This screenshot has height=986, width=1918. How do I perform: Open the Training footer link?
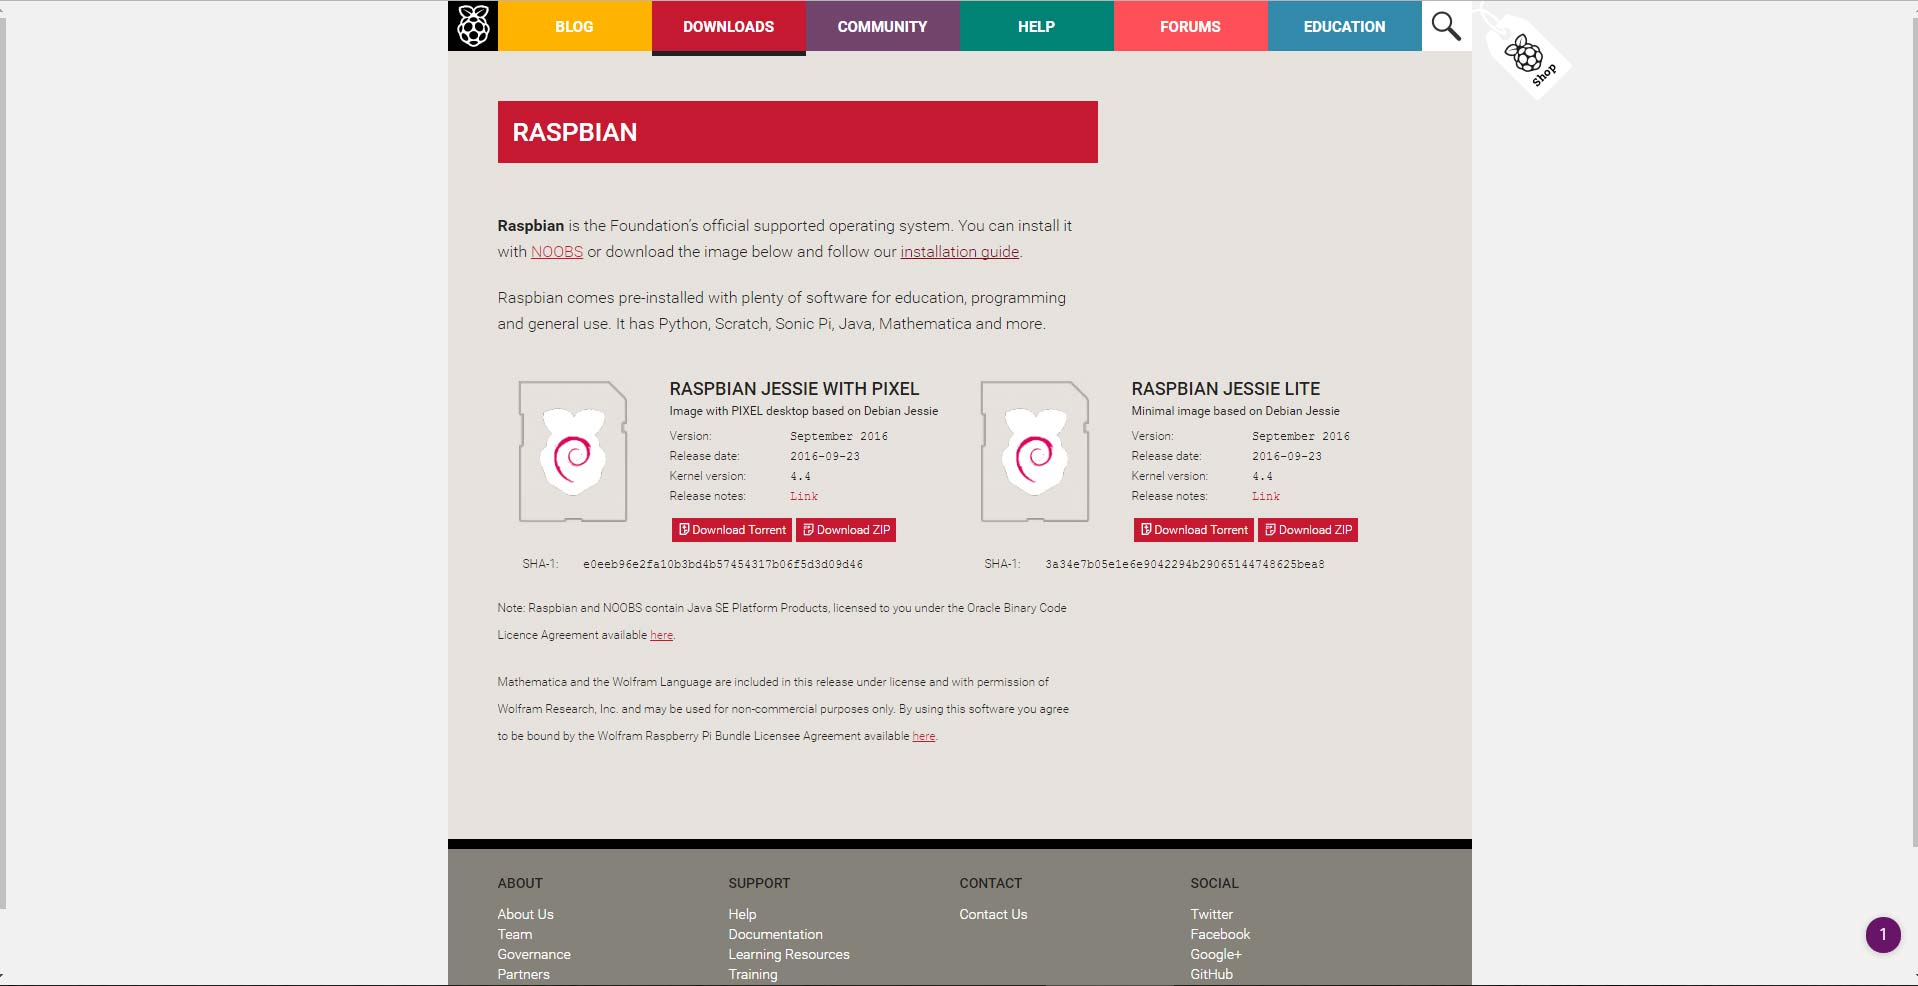[753, 974]
